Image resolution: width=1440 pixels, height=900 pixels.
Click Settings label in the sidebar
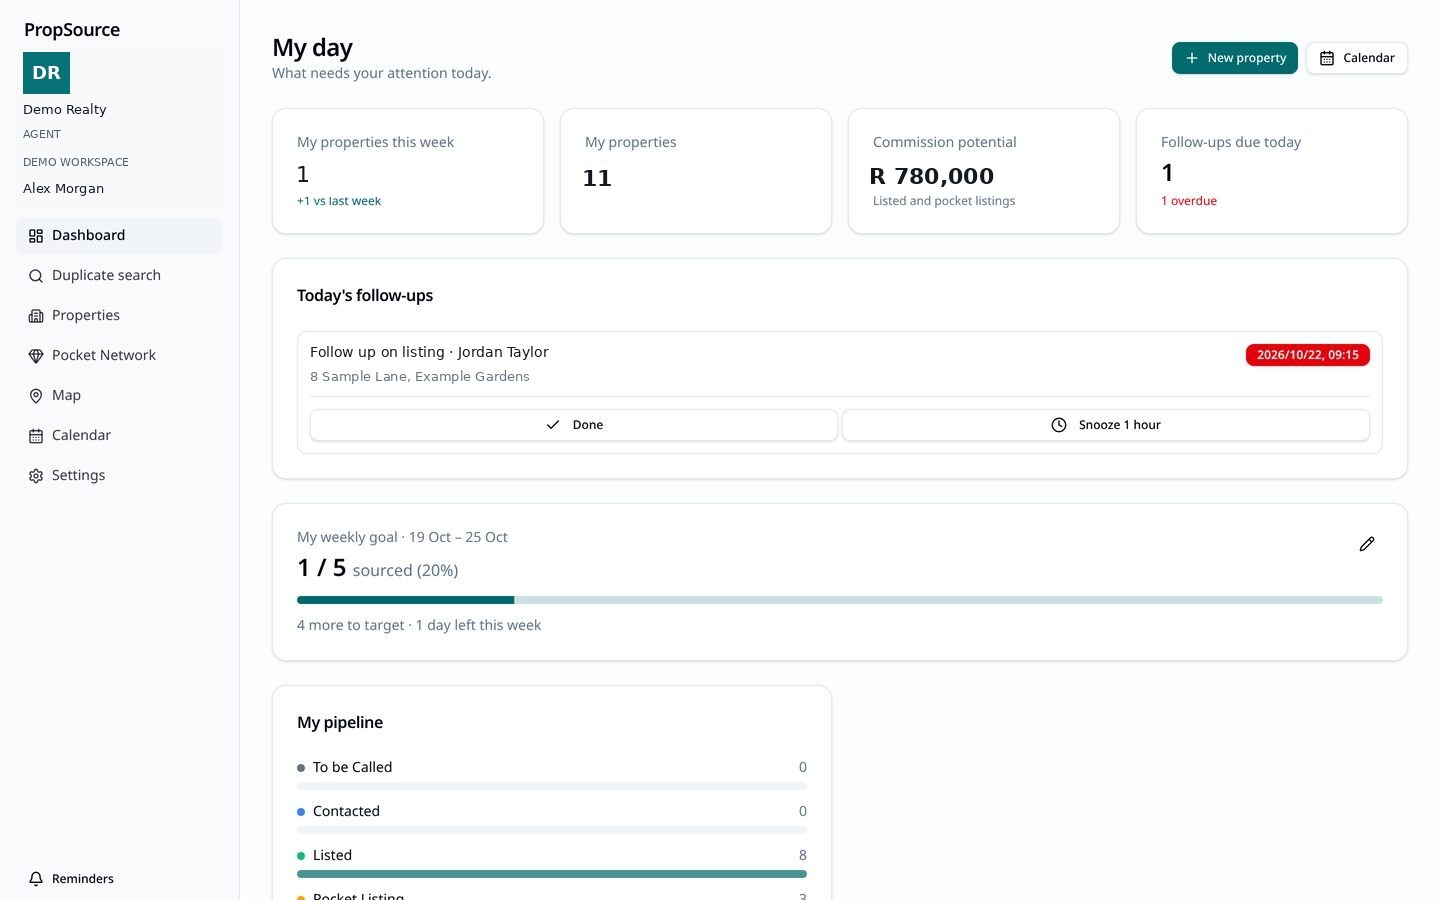click(x=78, y=476)
